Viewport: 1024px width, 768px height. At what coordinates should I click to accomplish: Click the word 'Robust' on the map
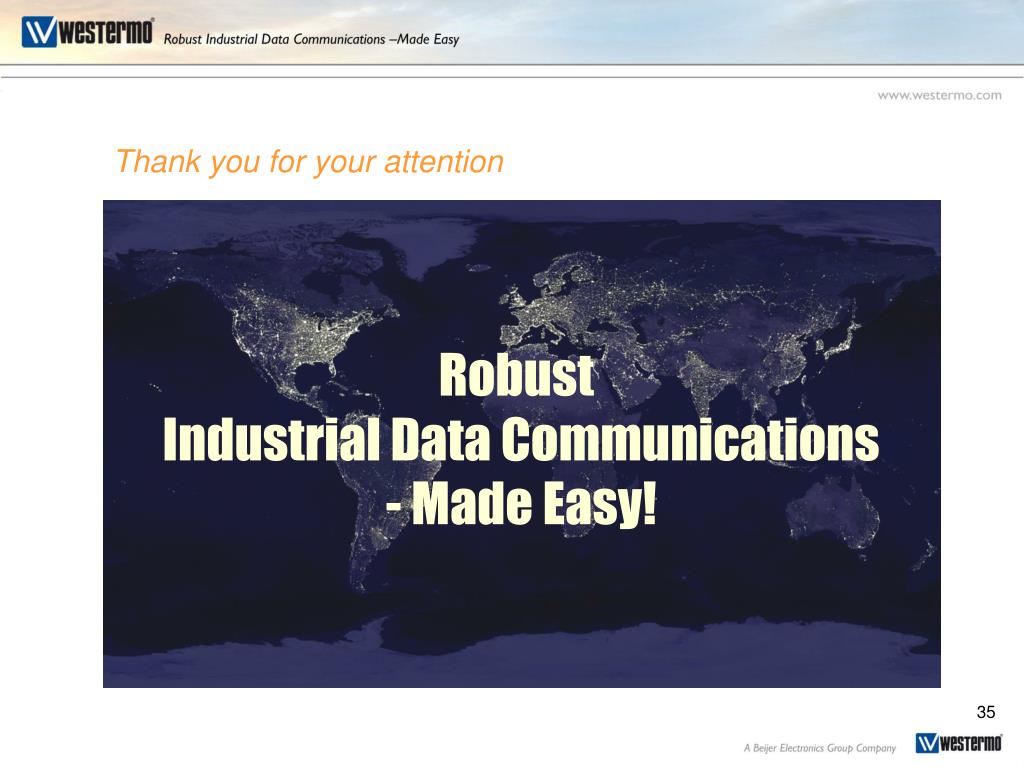(516, 375)
